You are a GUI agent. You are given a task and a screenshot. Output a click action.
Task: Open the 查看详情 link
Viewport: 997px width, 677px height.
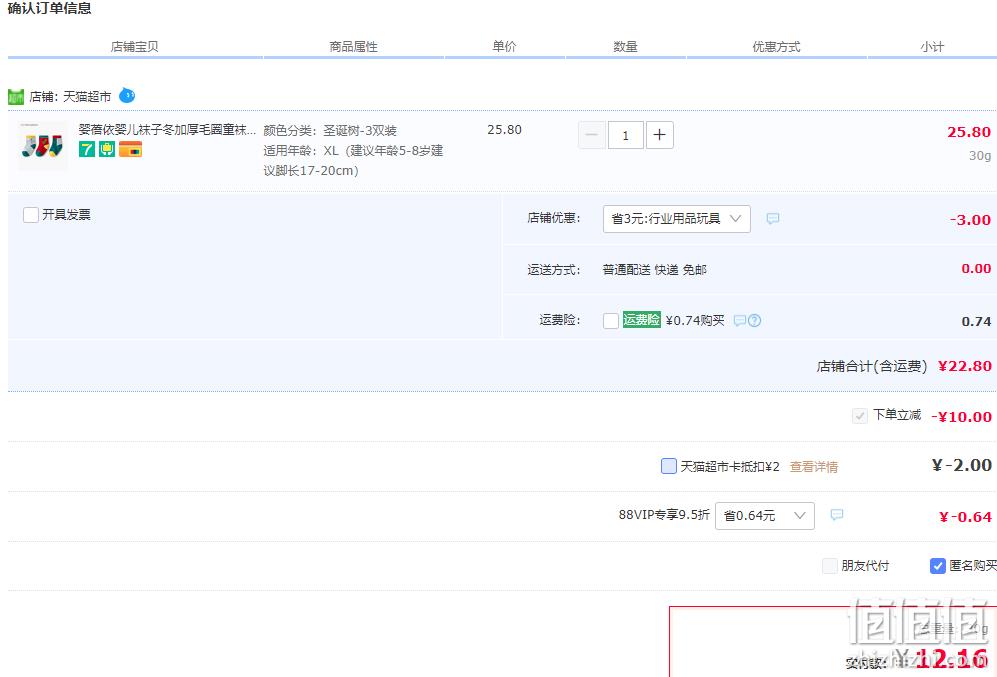tap(814, 467)
